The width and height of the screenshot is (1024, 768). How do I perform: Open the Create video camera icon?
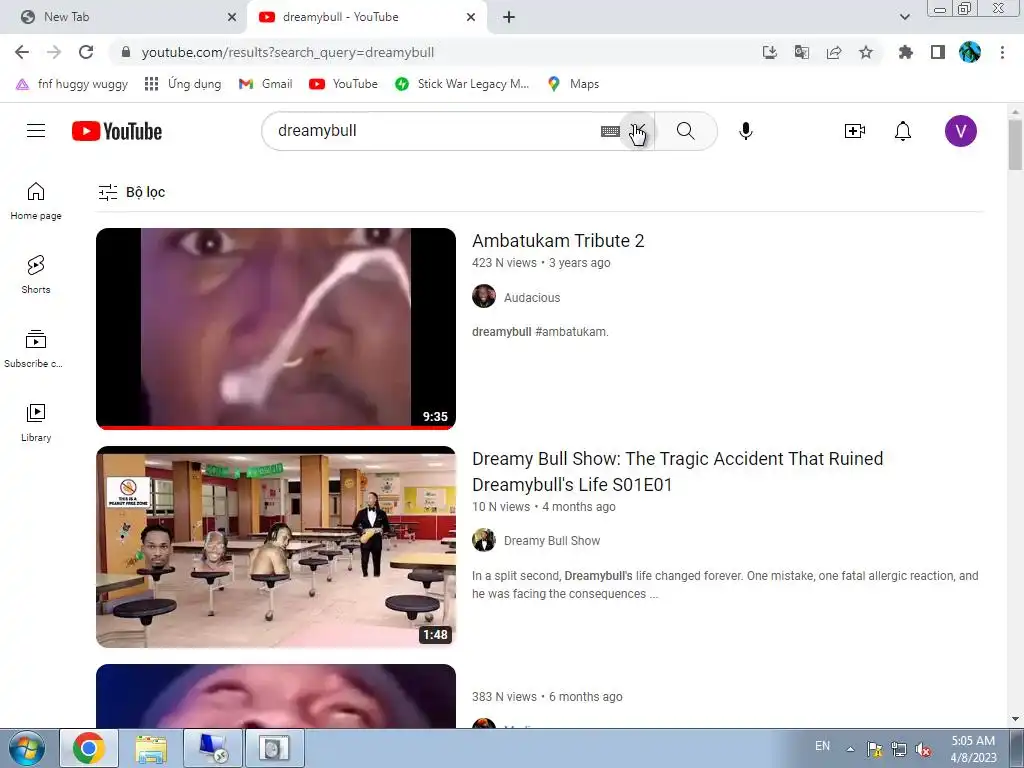tap(855, 131)
